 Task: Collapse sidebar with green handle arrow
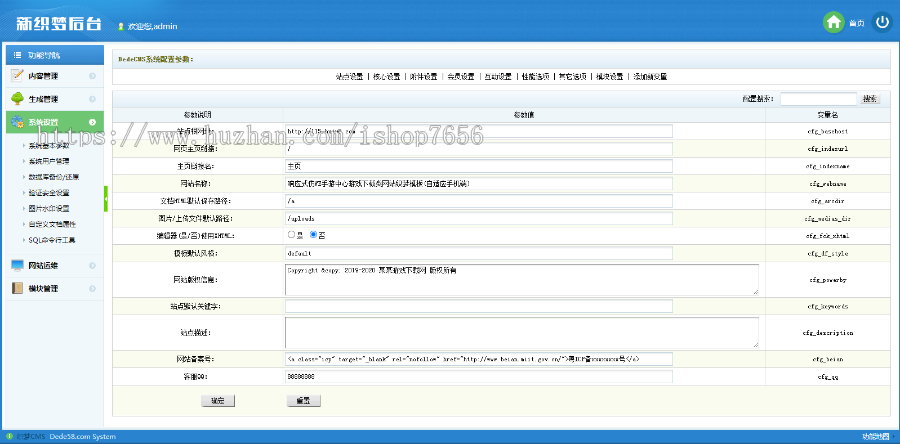(106, 198)
